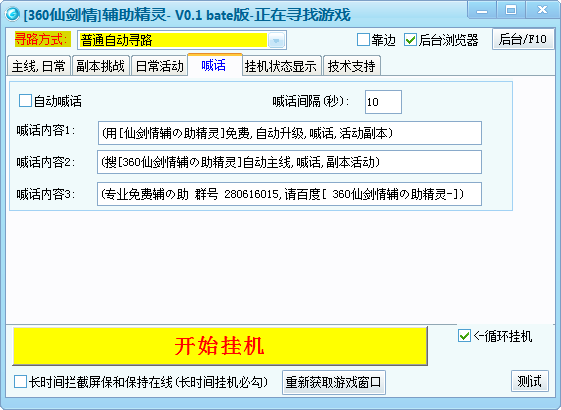Maximize the 辅助精灵 window

click(511, 10)
